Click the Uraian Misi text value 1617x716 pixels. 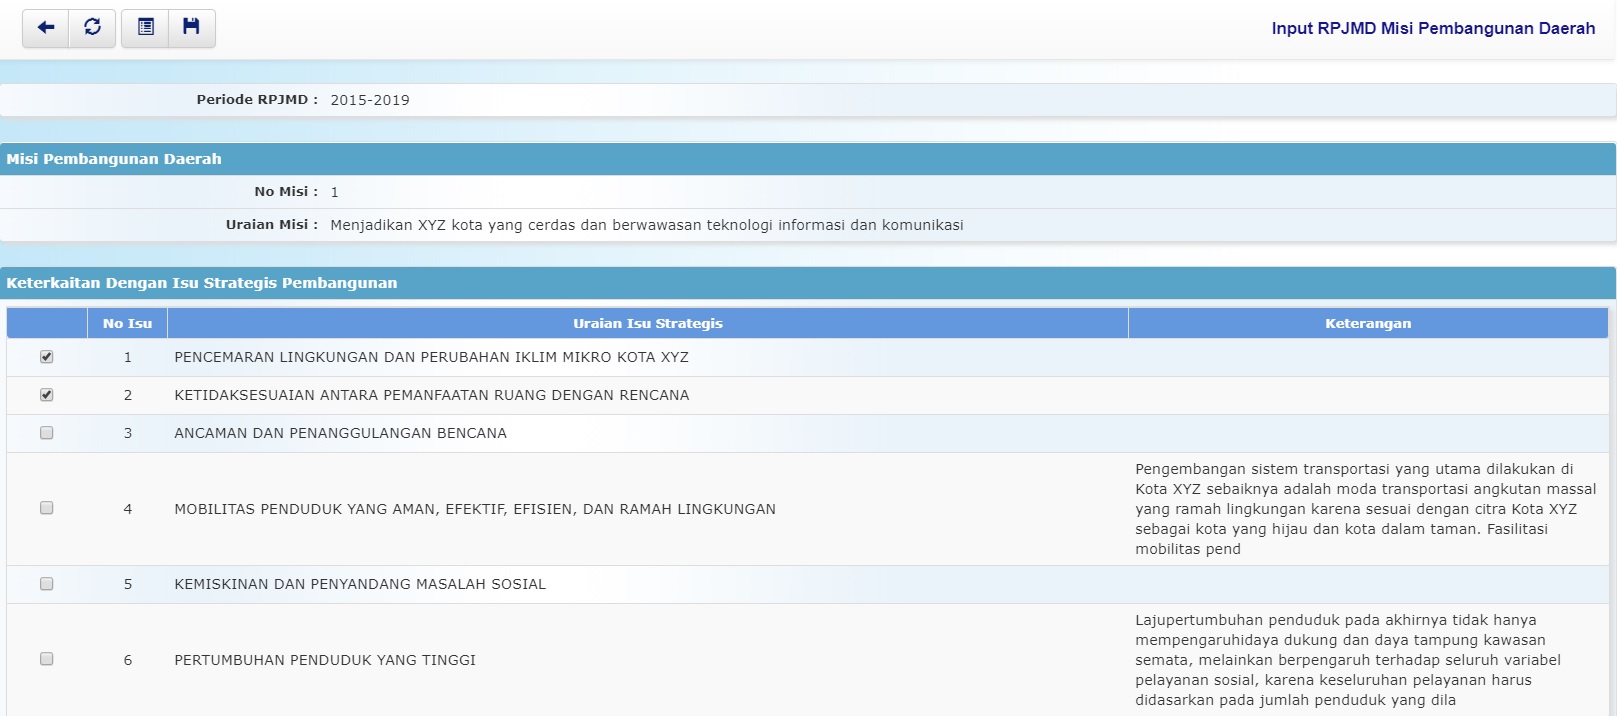(x=646, y=225)
